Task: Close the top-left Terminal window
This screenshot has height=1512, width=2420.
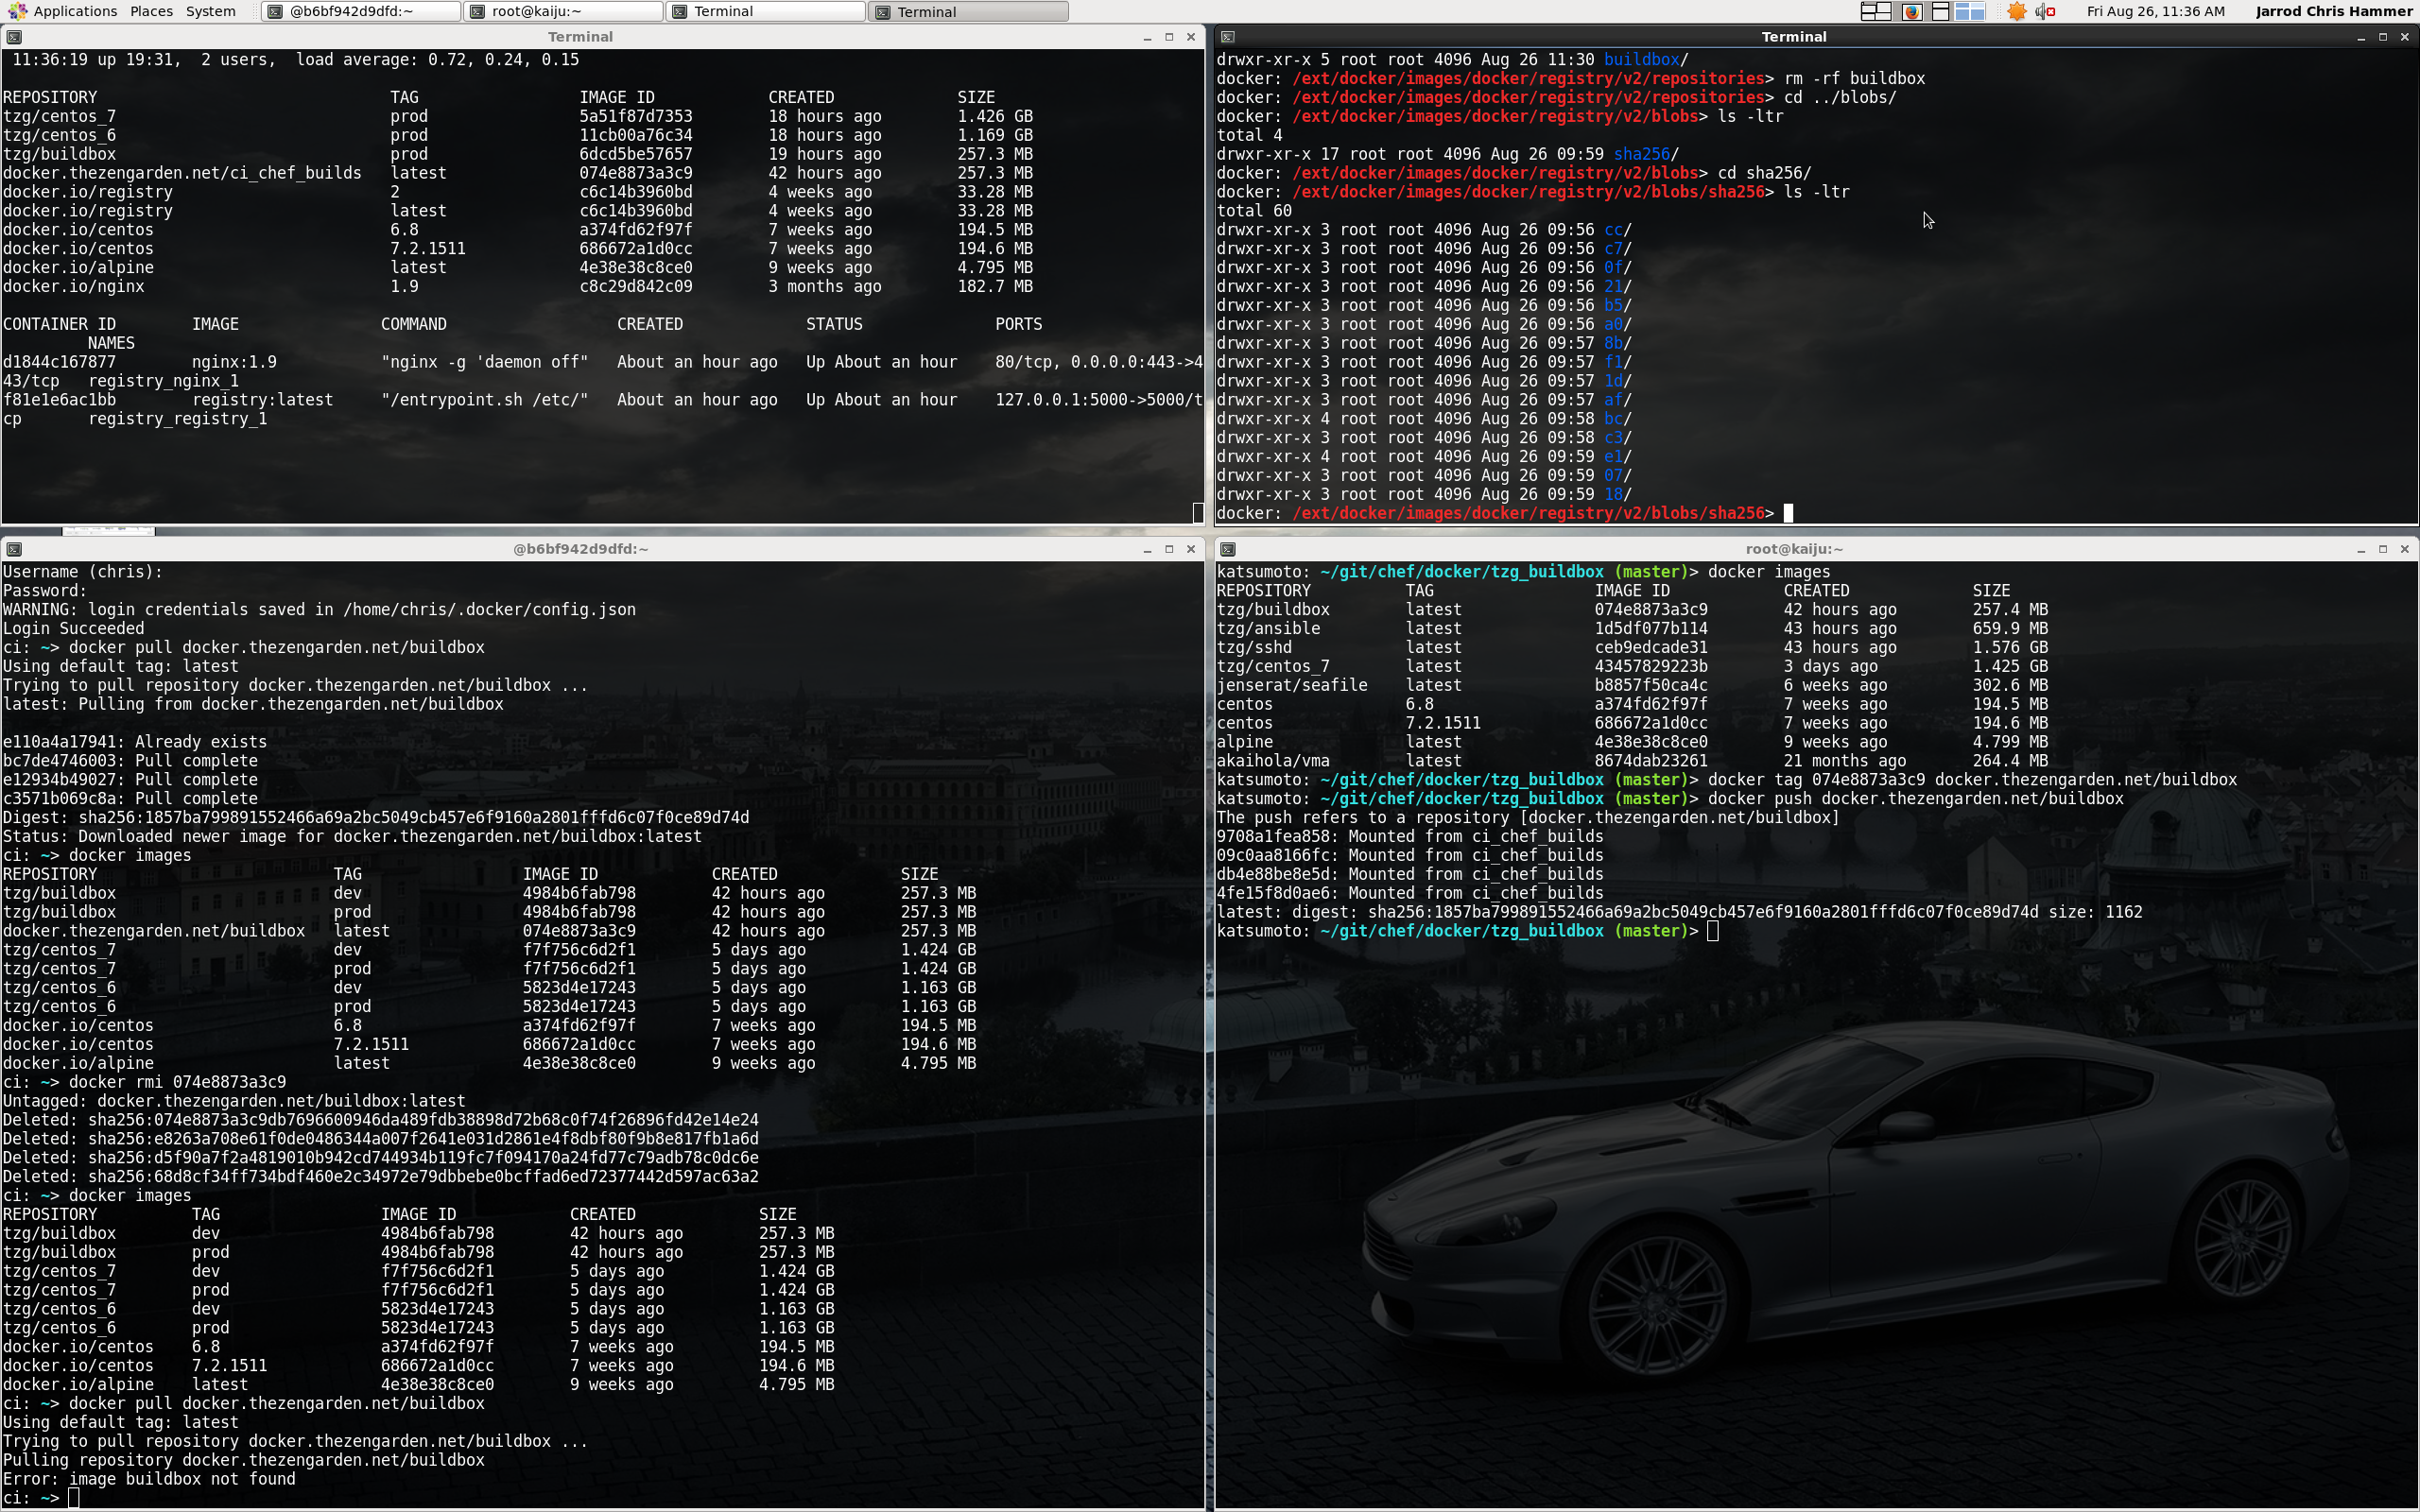Action: pos(1191,37)
